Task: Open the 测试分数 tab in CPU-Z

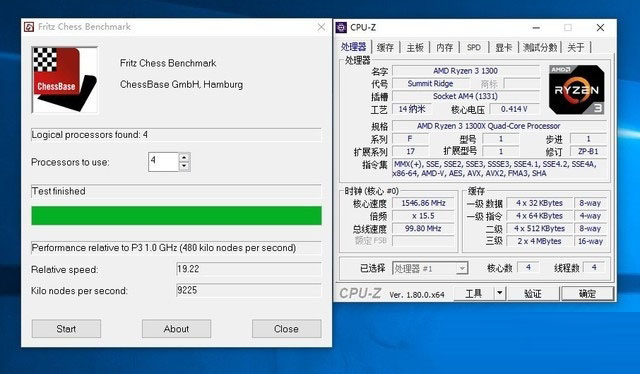Action: pyautogui.click(x=540, y=48)
